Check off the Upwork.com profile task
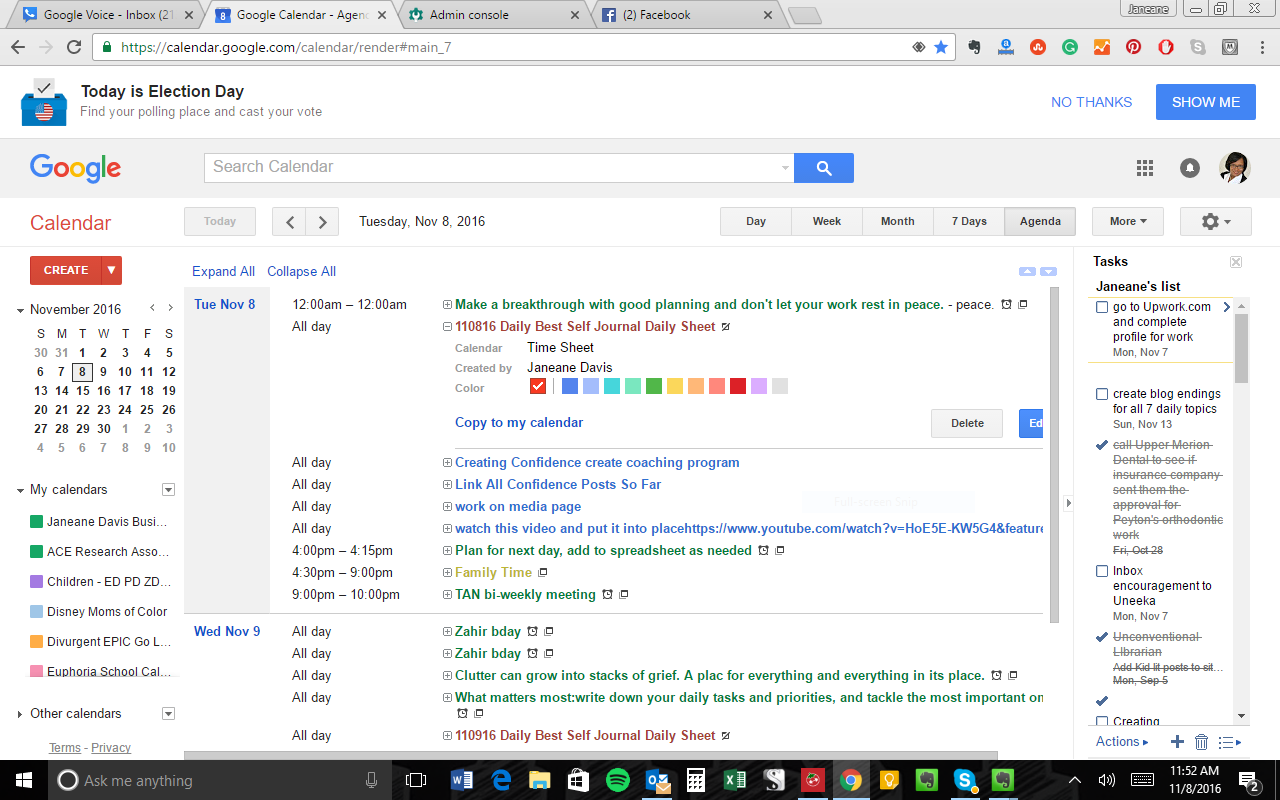 [1102, 308]
